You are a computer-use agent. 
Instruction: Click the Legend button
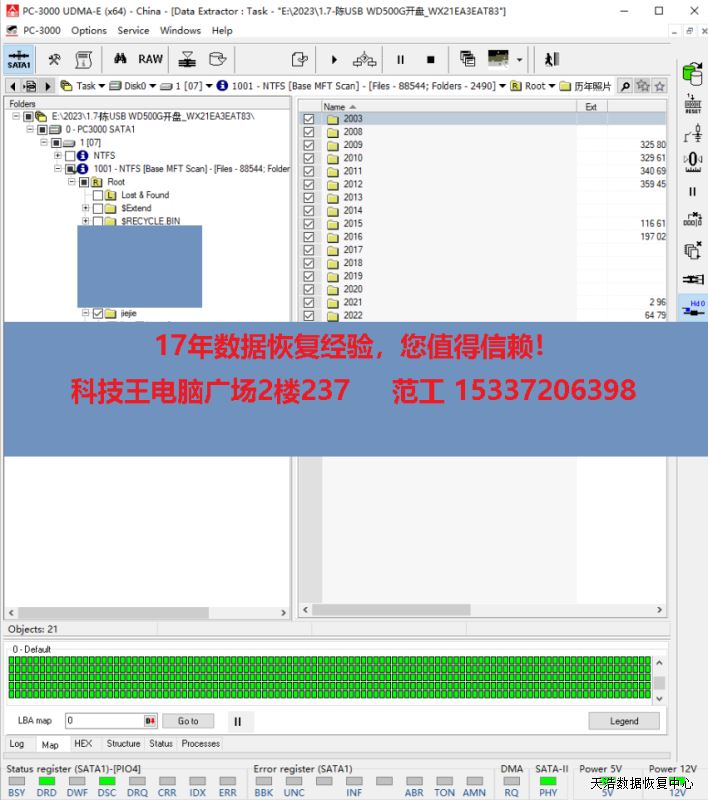623,721
